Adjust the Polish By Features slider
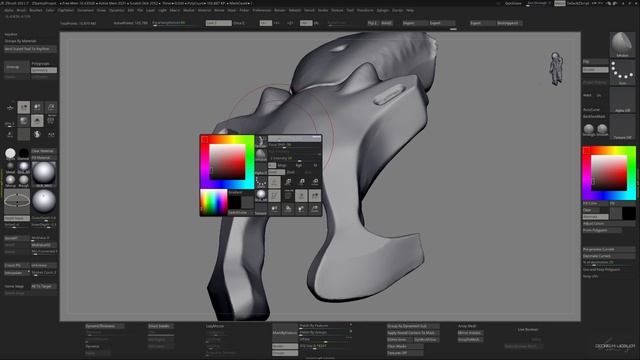This screenshot has width=640, height=360. [325, 326]
